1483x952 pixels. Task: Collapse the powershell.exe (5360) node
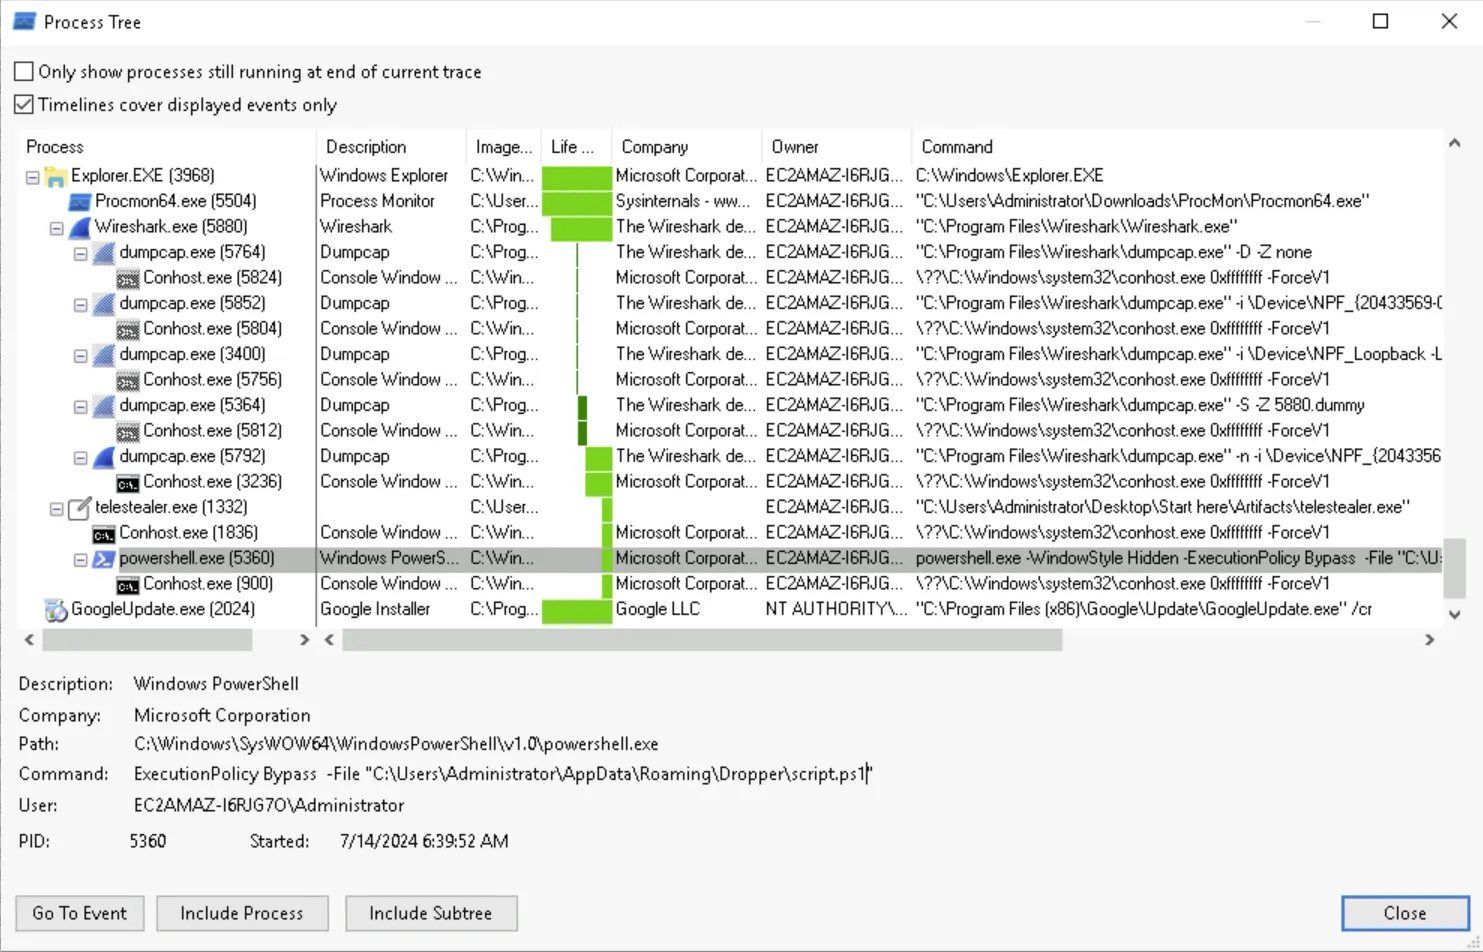(81, 559)
